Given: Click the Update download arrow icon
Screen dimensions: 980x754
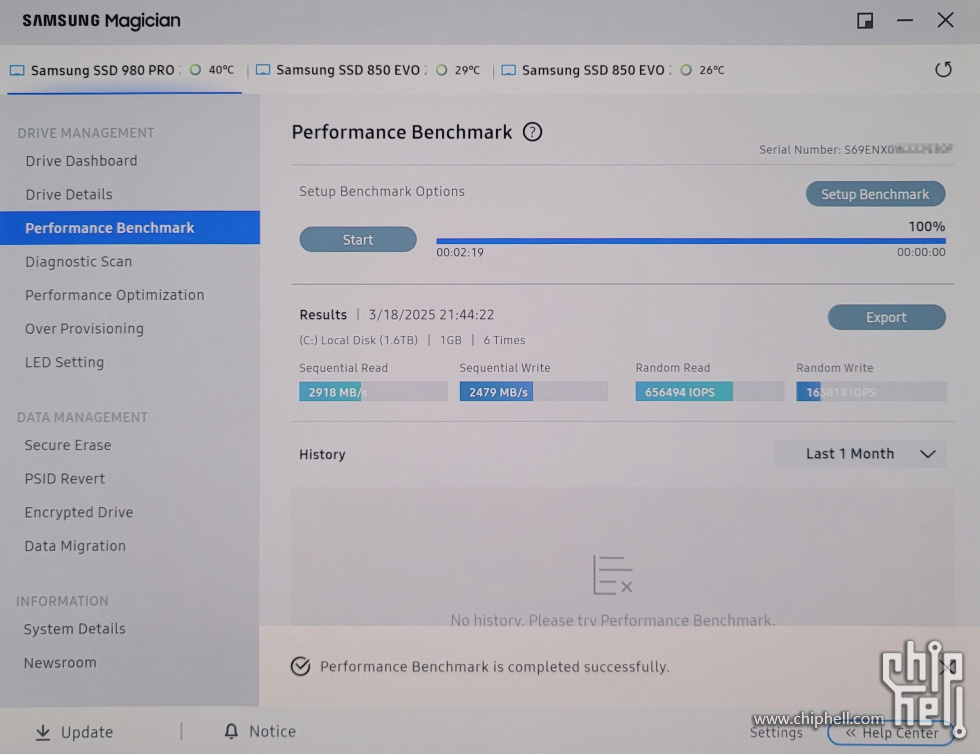Looking at the screenshot, I should tap(42, 732).
